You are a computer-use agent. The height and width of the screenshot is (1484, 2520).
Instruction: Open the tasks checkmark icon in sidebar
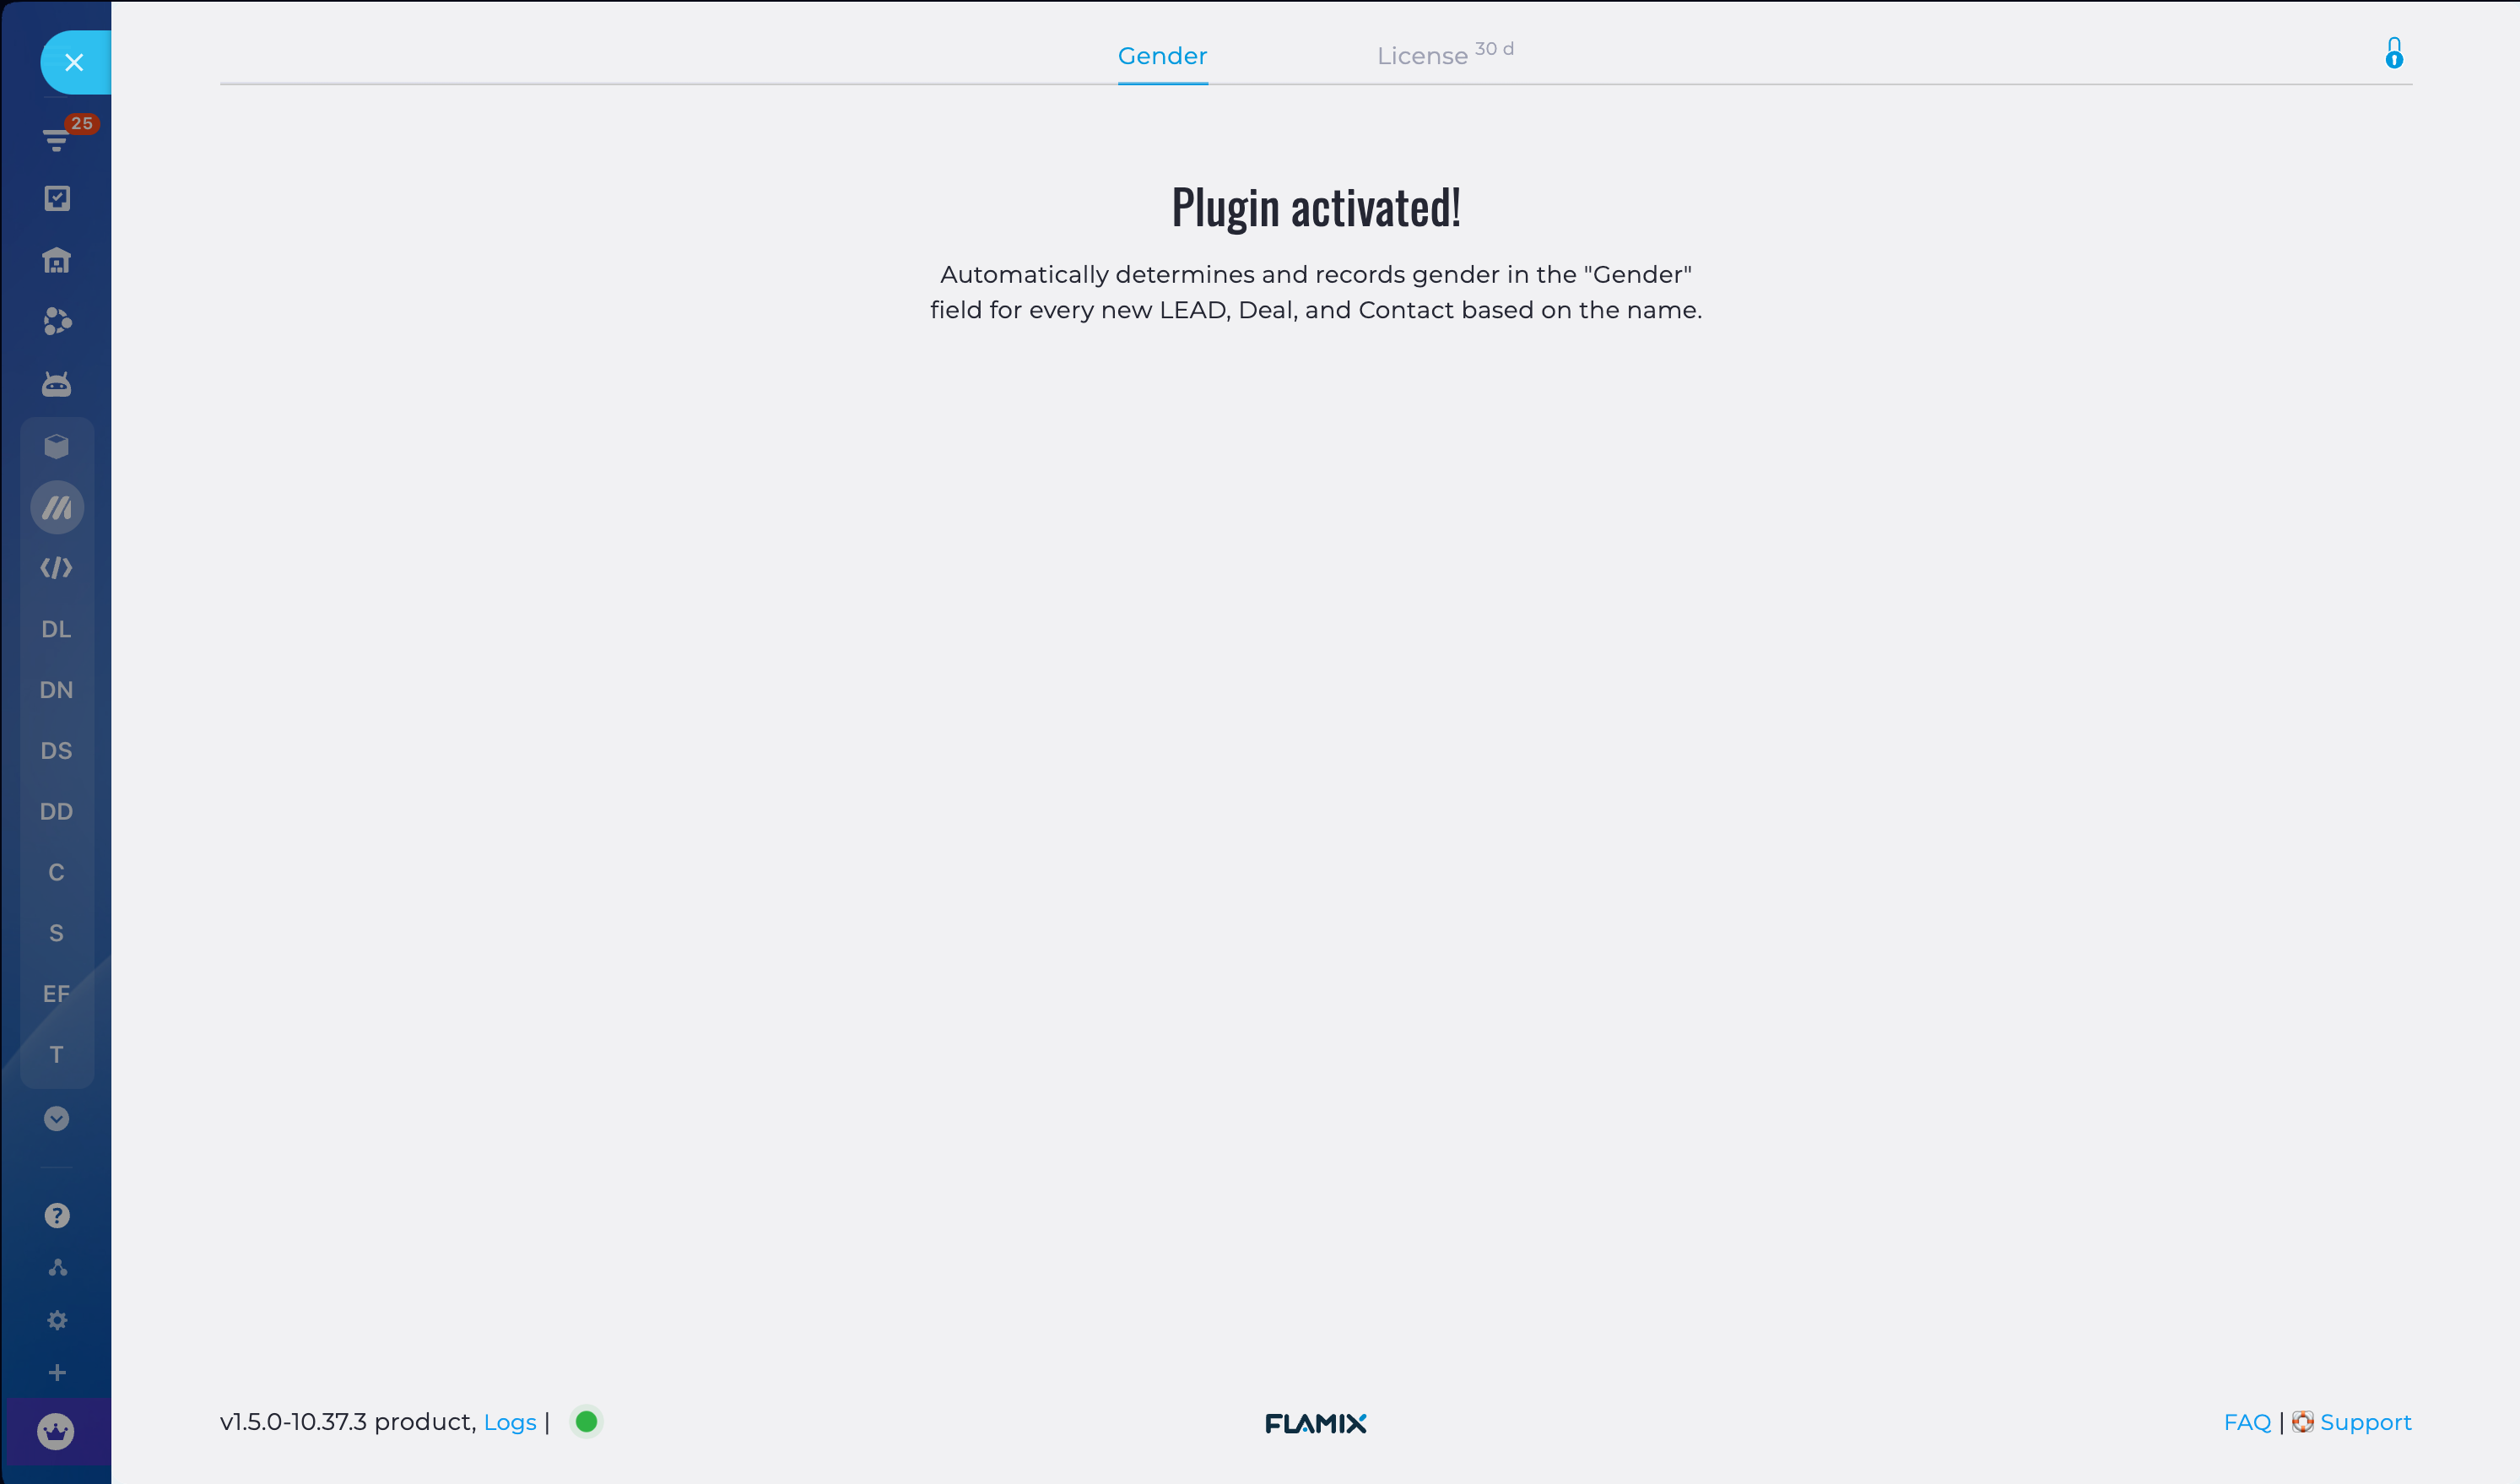pyautogui.click(x=57, y=198)
